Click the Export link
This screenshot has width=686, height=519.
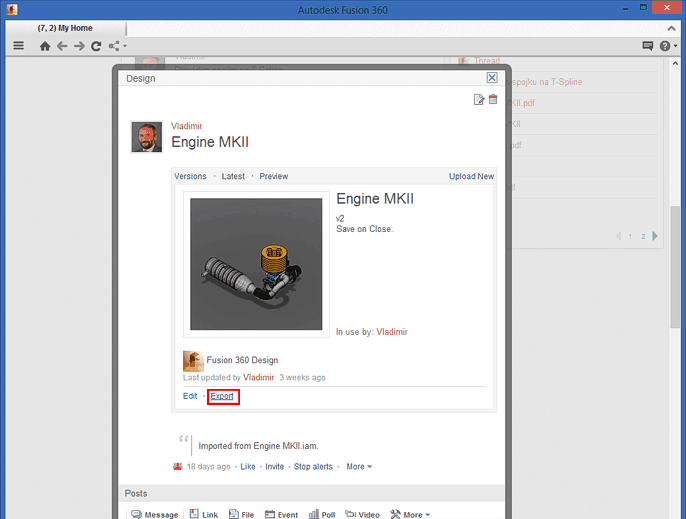point(222,397)
